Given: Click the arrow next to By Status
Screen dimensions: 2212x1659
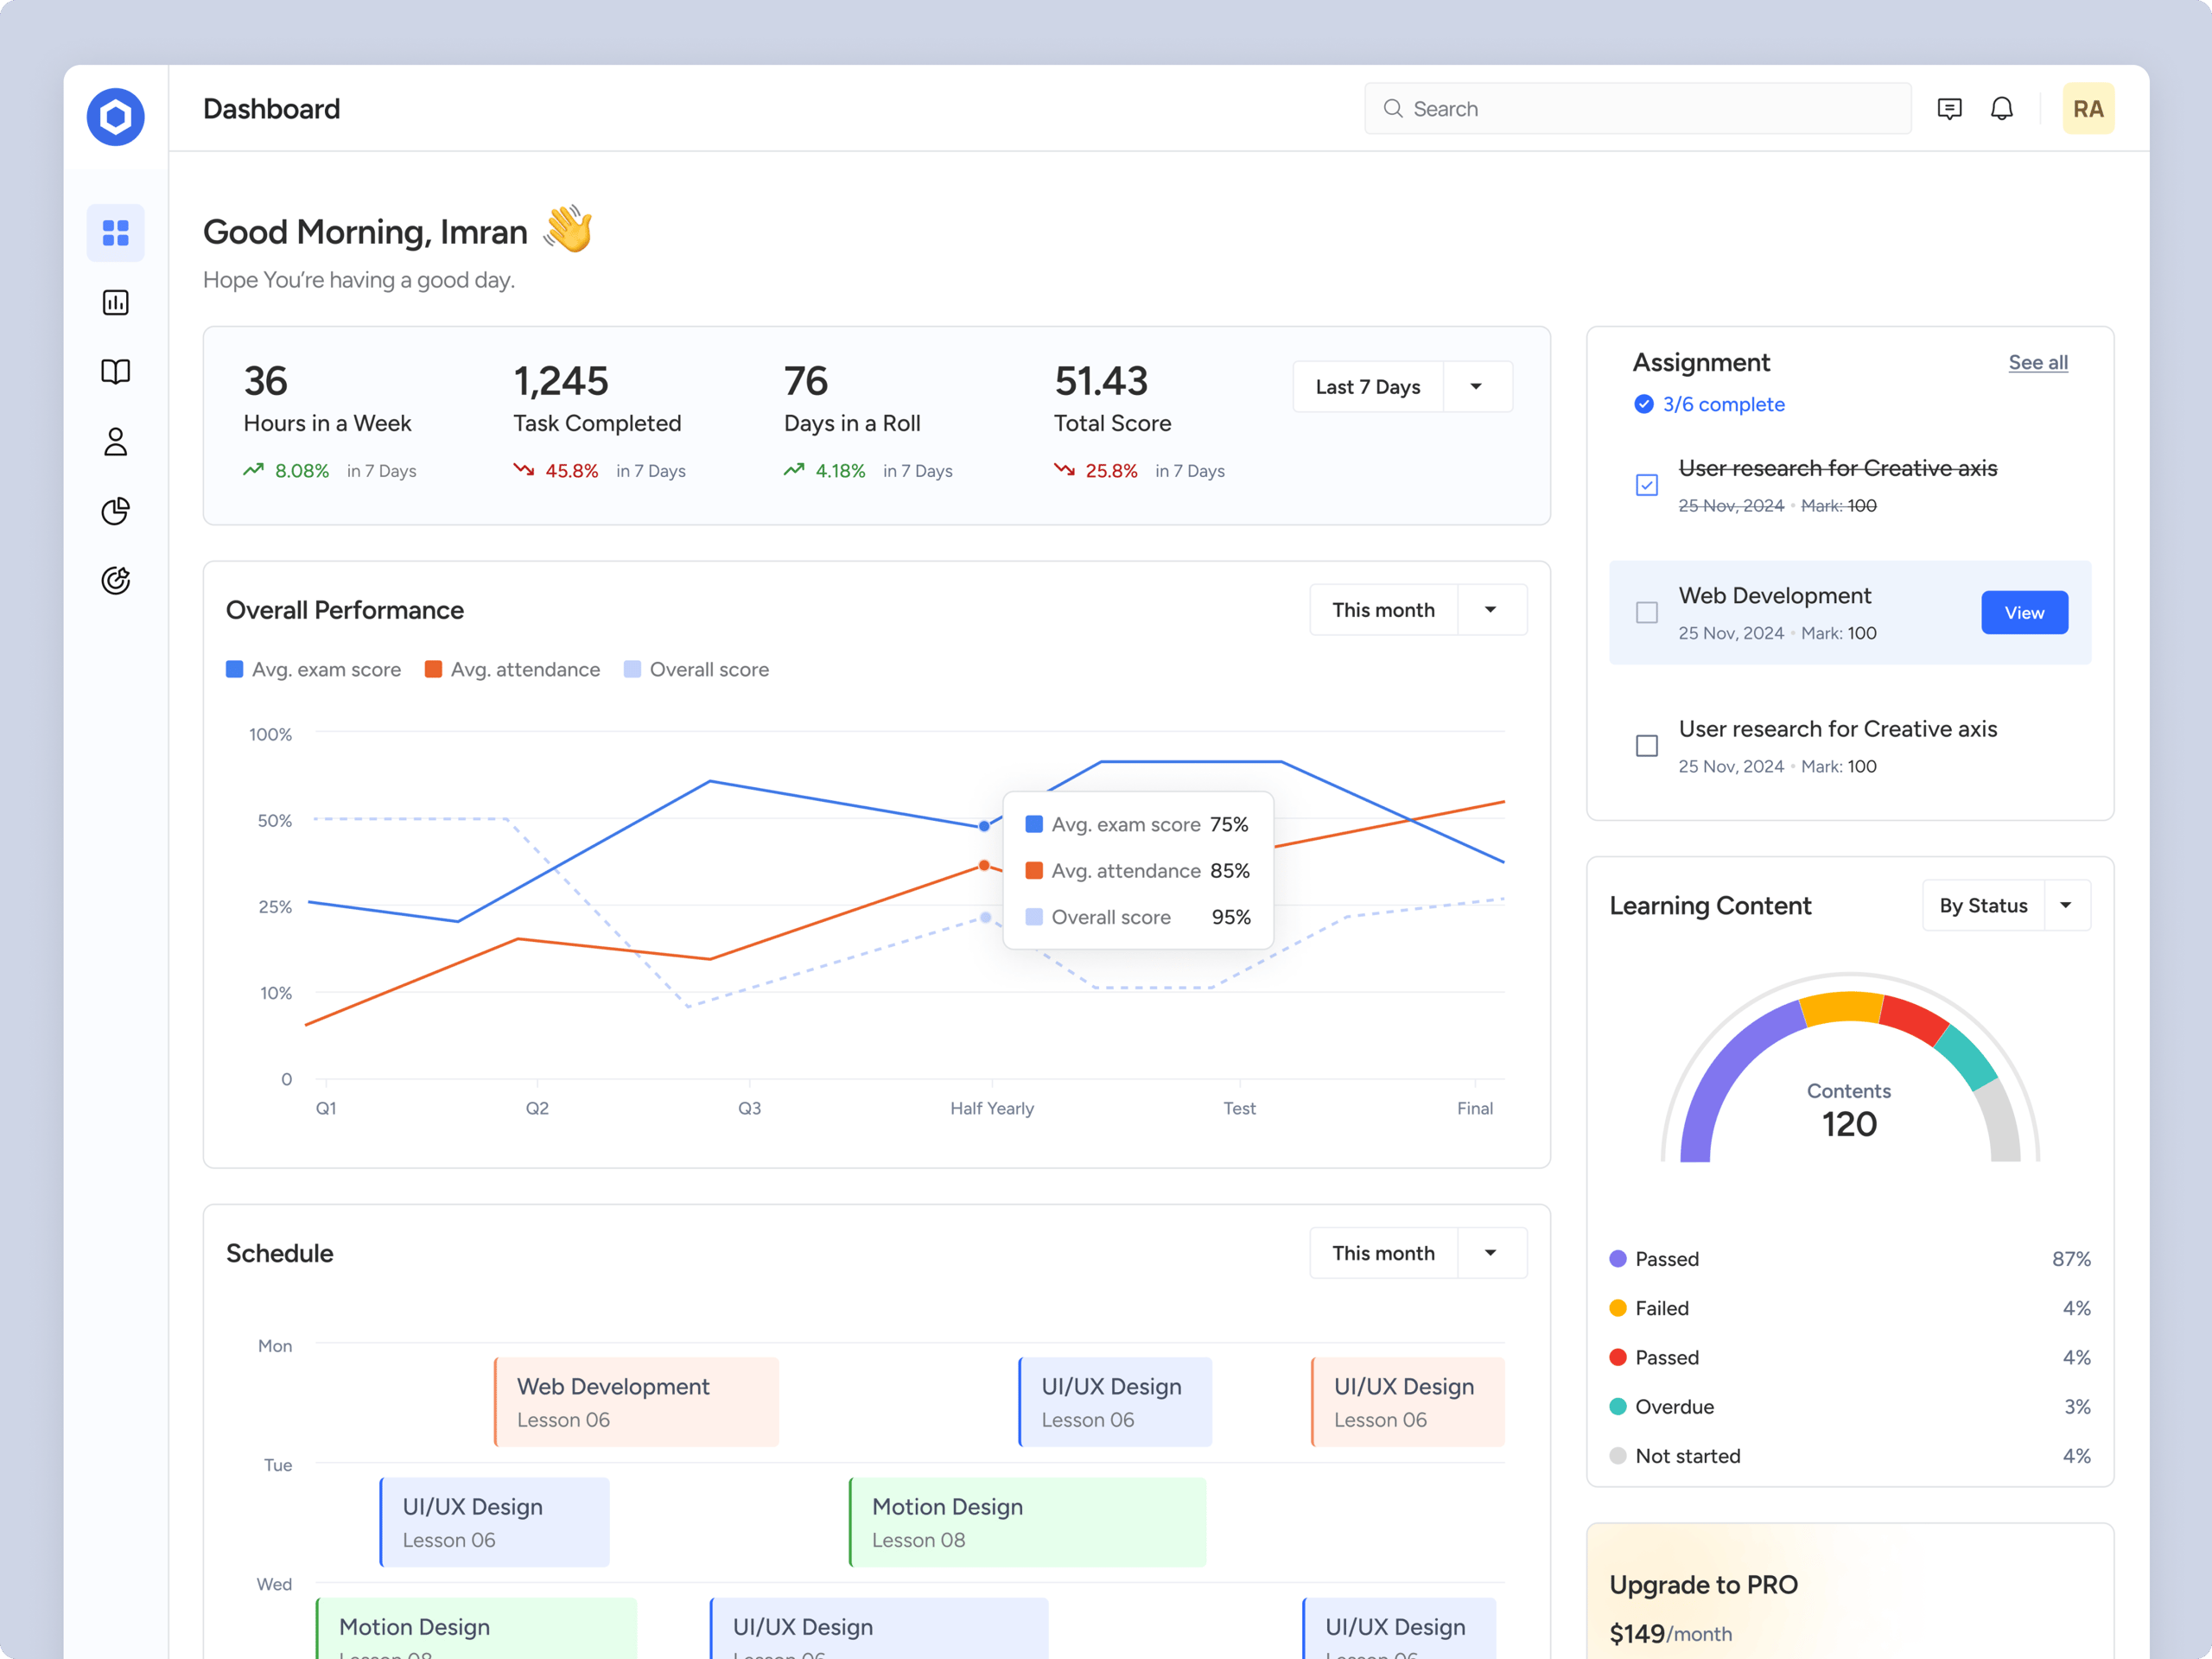Looking at the screenshot, I should pos(2066,905).
